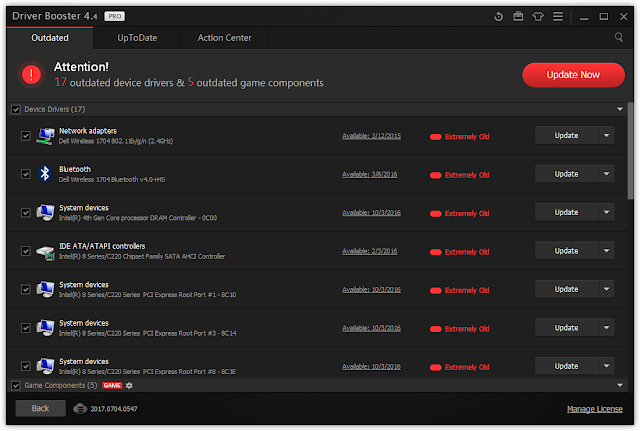Expand the Game Components section arrow
The image size is (640, 431).
click(620, 385)
